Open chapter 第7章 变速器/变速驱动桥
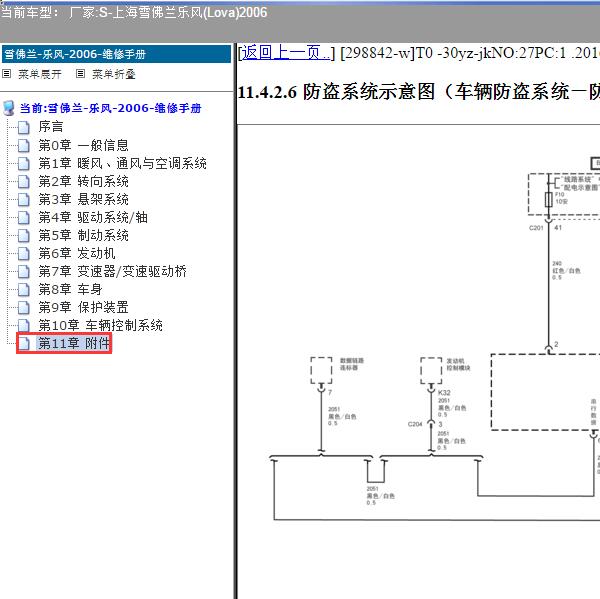This screenshot has height=599, width=600. [x=112, y=271]
